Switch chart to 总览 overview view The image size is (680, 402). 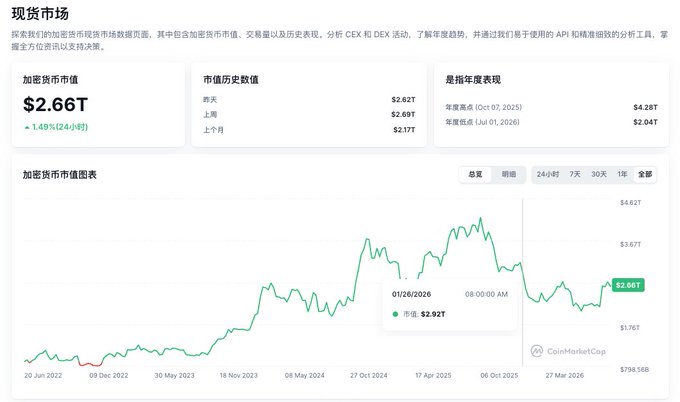475,174
